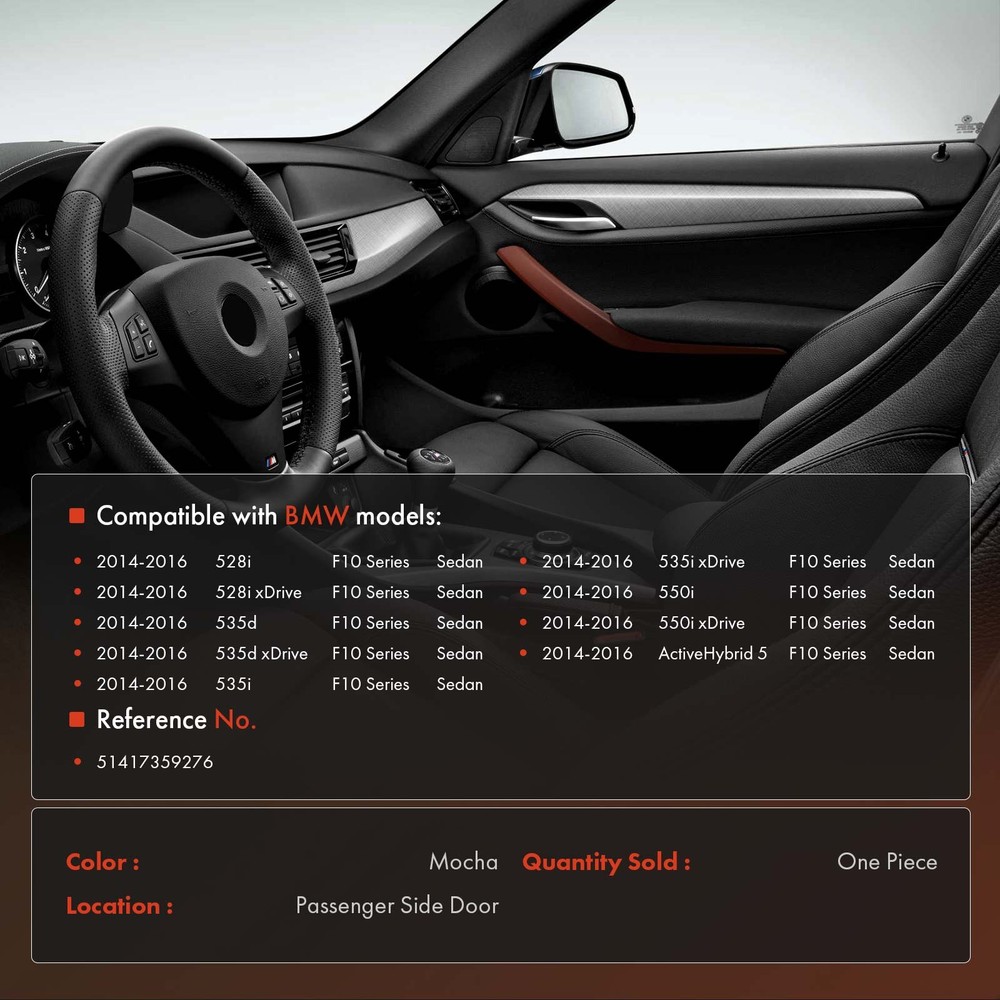Click the 'Location :' label
The height and width of the screenshot is (1000, 1000).
point(119,906)
